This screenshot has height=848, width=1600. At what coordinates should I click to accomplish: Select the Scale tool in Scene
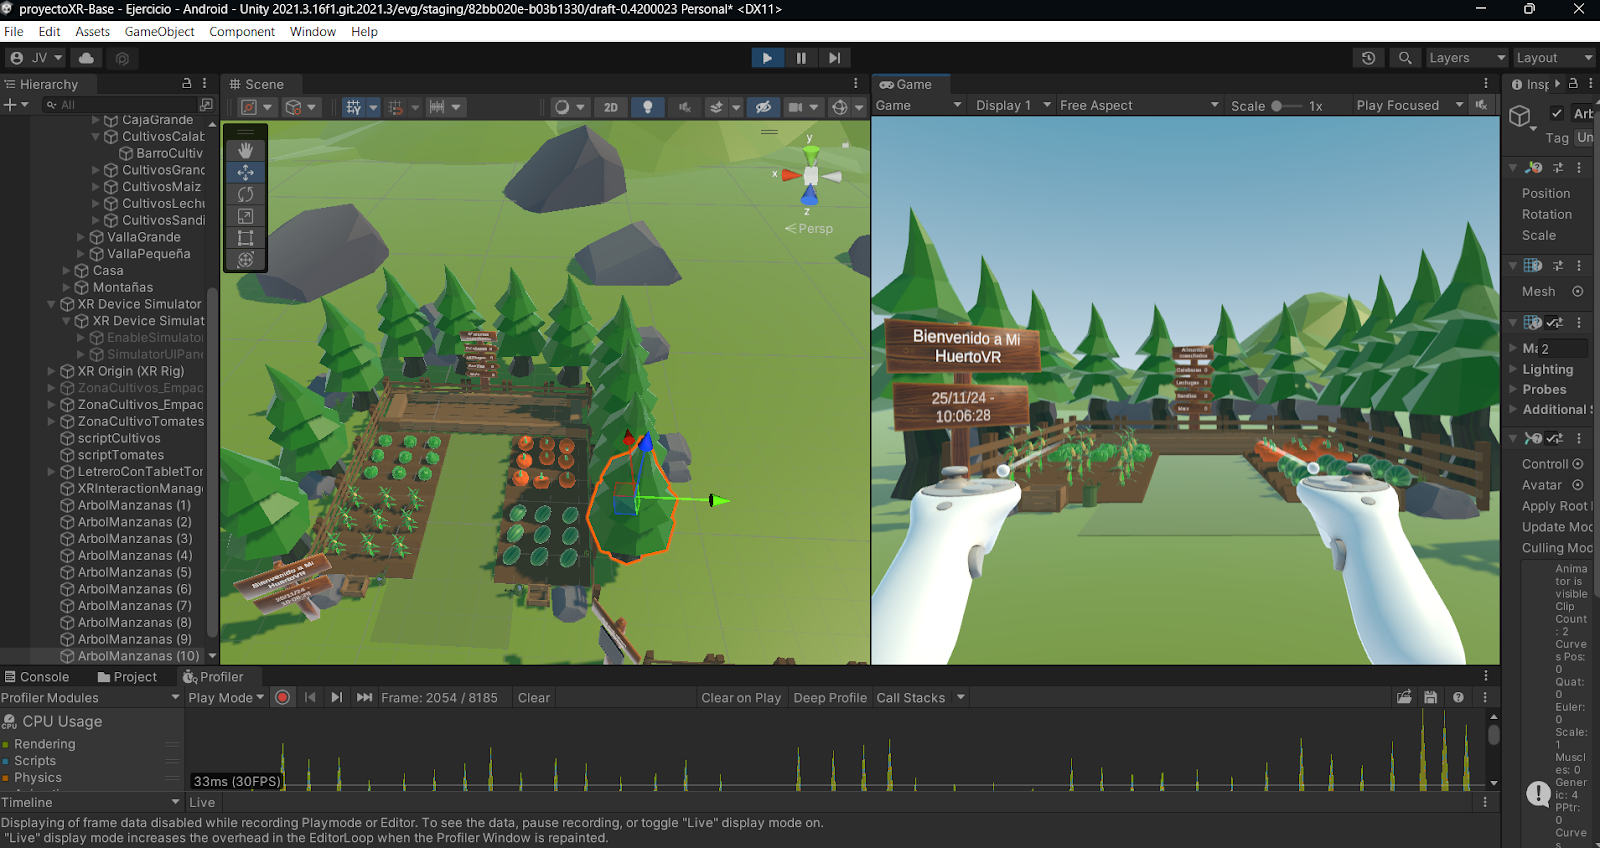[245, 216]
